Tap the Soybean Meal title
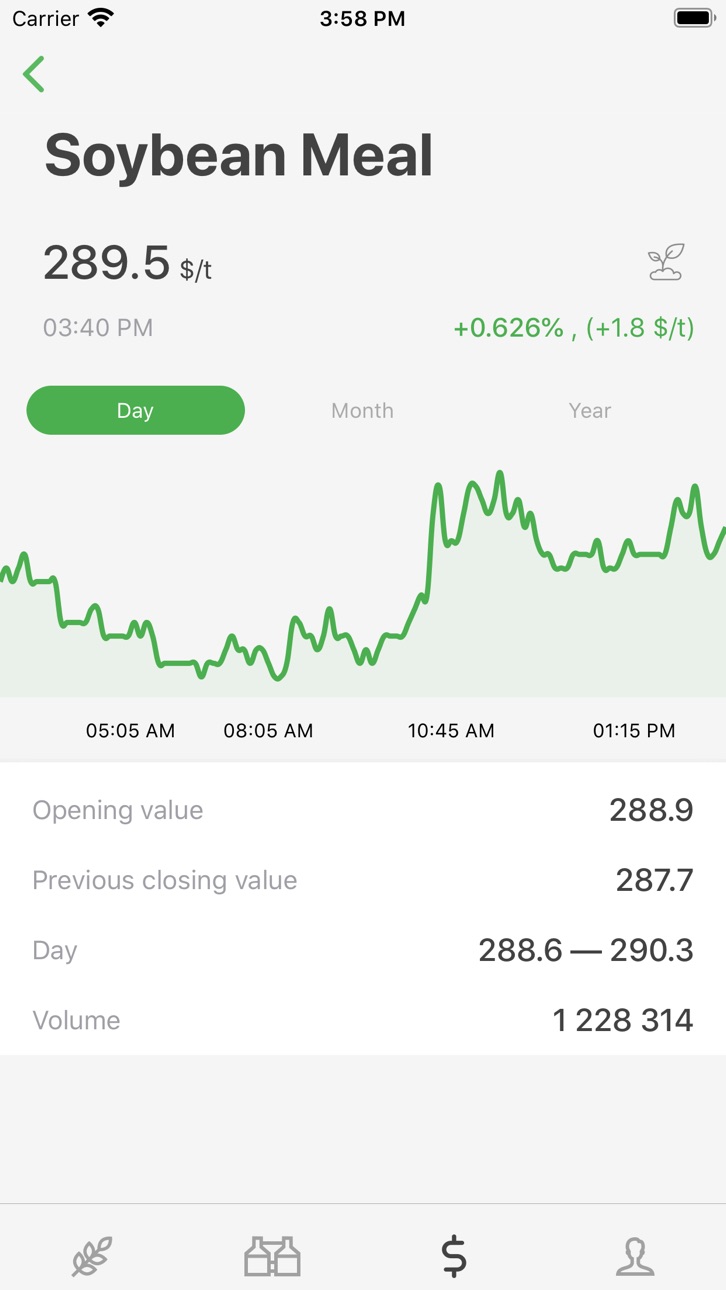 239,156
